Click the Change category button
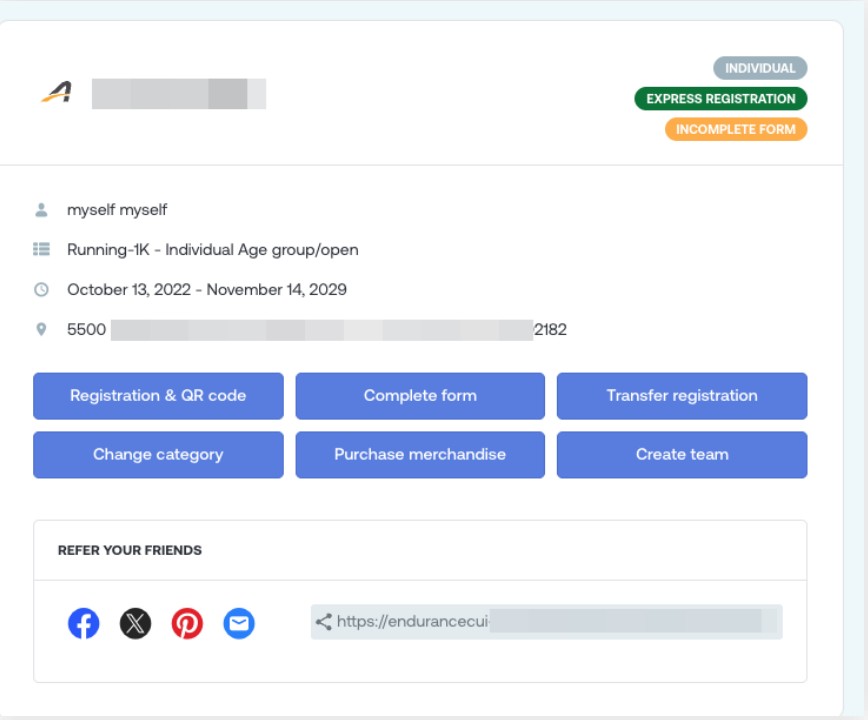Viewport: 868px width, 720px height. [x=158, y=455]
